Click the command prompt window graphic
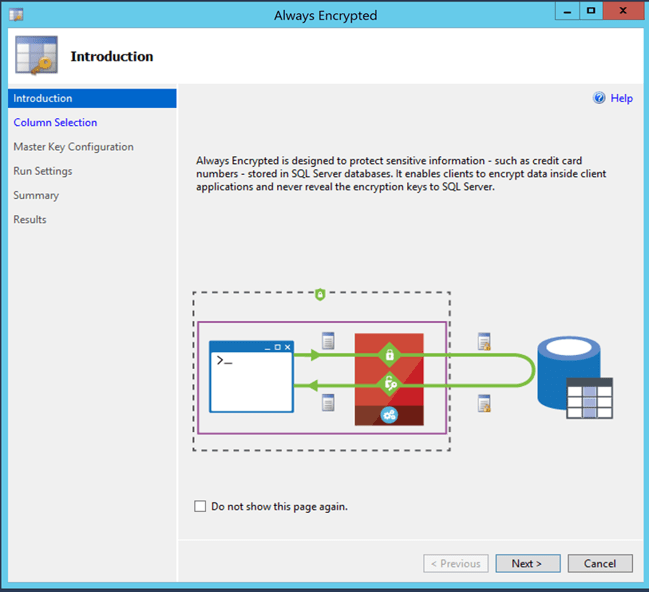The width and height of the screenshot is (649, 592). click(x=251, y=376)
